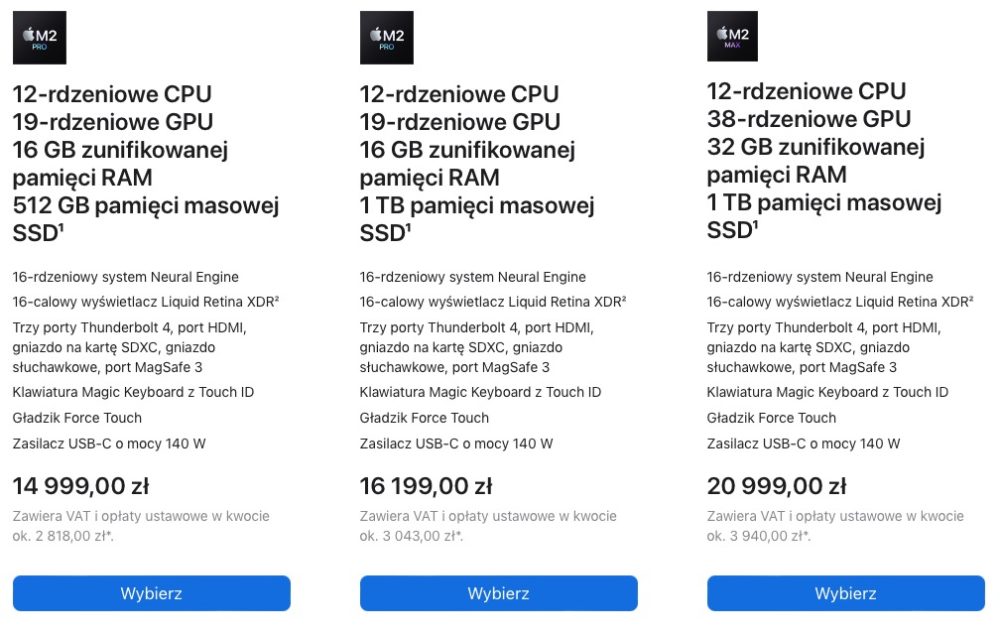Viewport: 1000px width, 634px height.
Task: Choose the 14 999,00 zł configuration with Wybierz
Action: click(x=152, y=593)
